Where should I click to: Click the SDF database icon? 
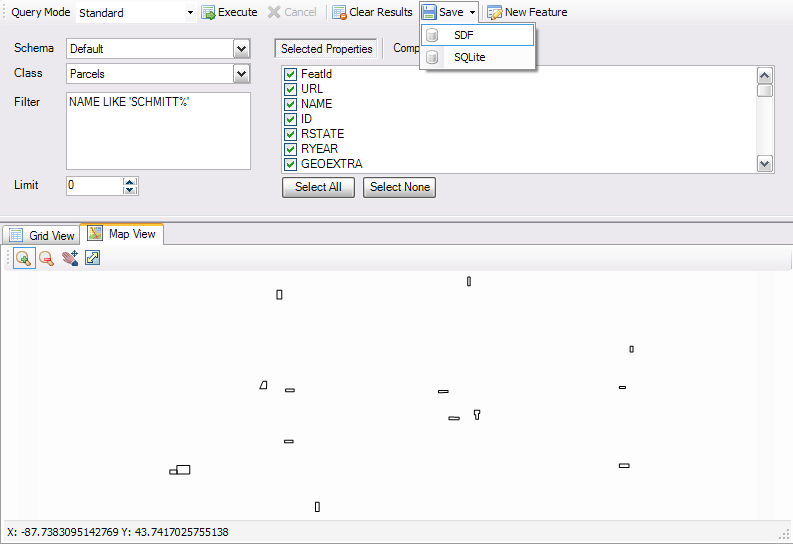(432, 35)
